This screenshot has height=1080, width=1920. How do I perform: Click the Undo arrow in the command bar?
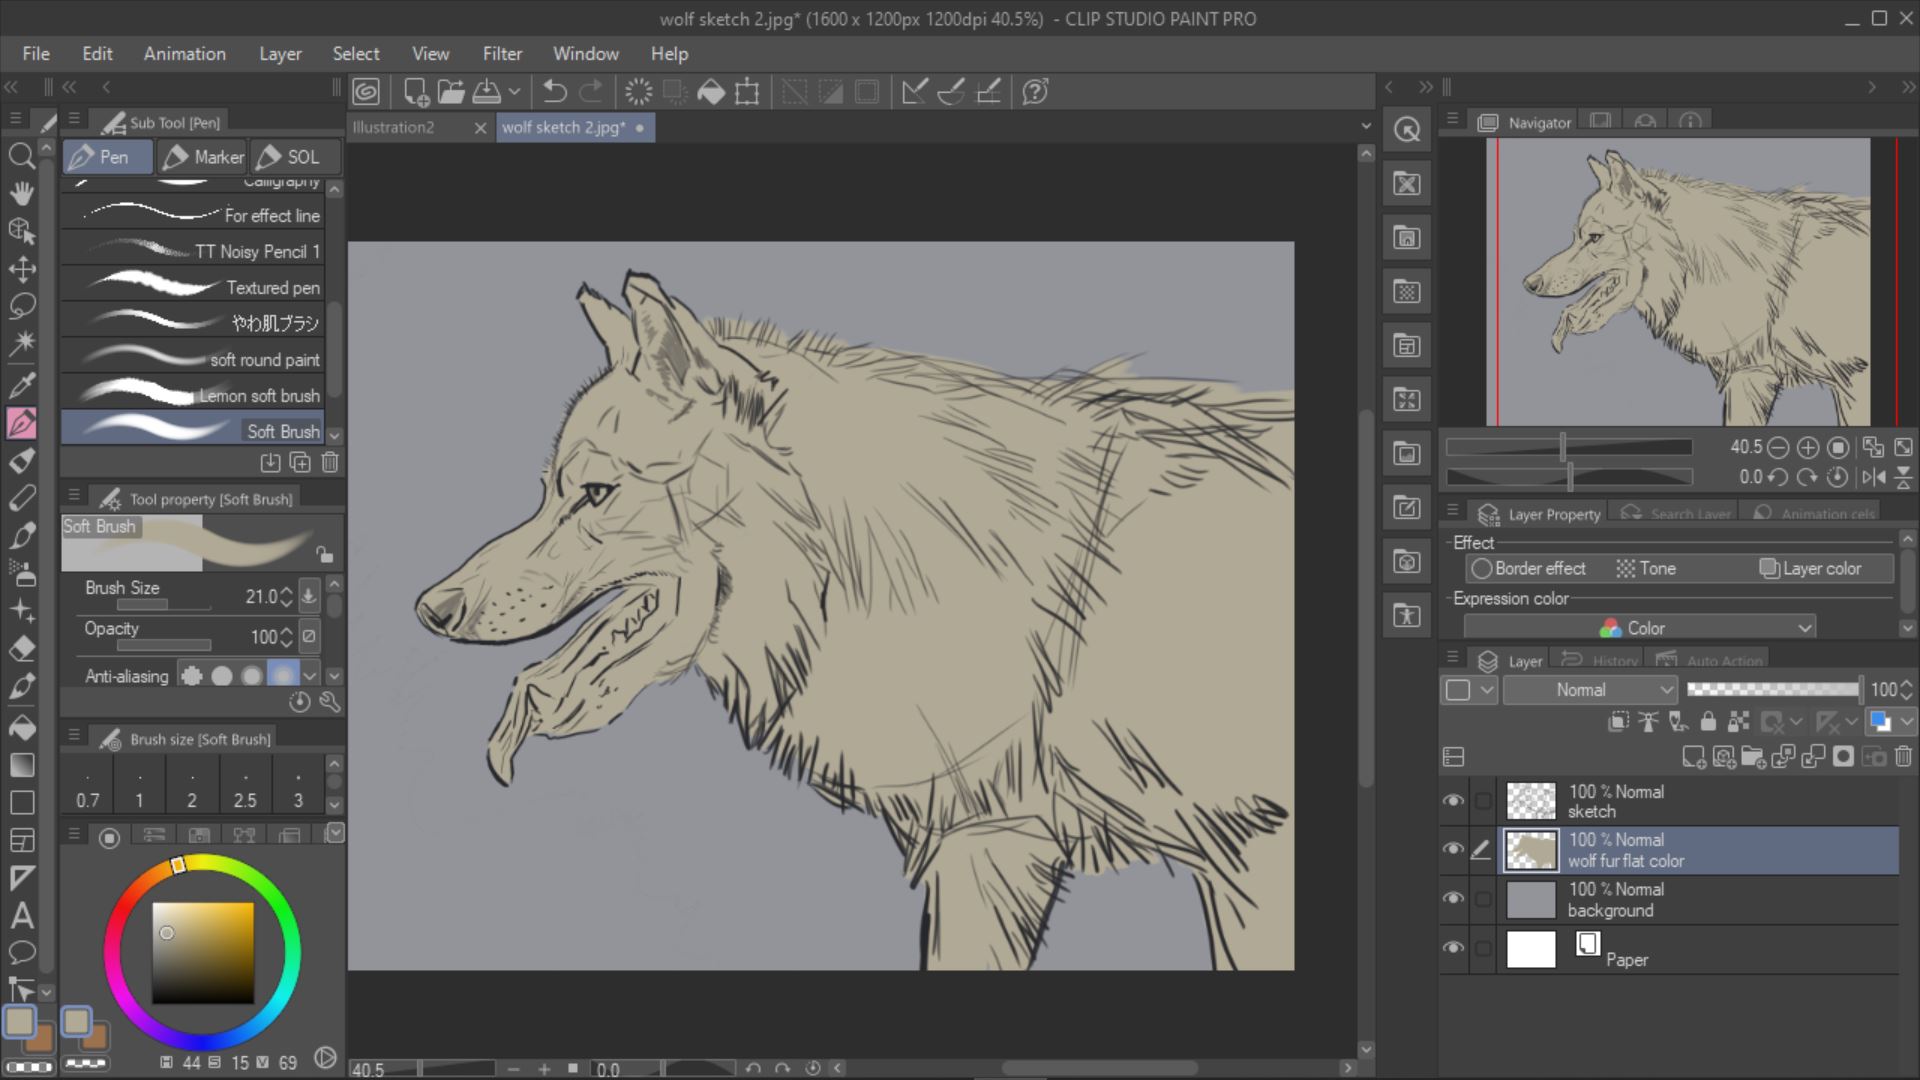(x=554, y=92)
